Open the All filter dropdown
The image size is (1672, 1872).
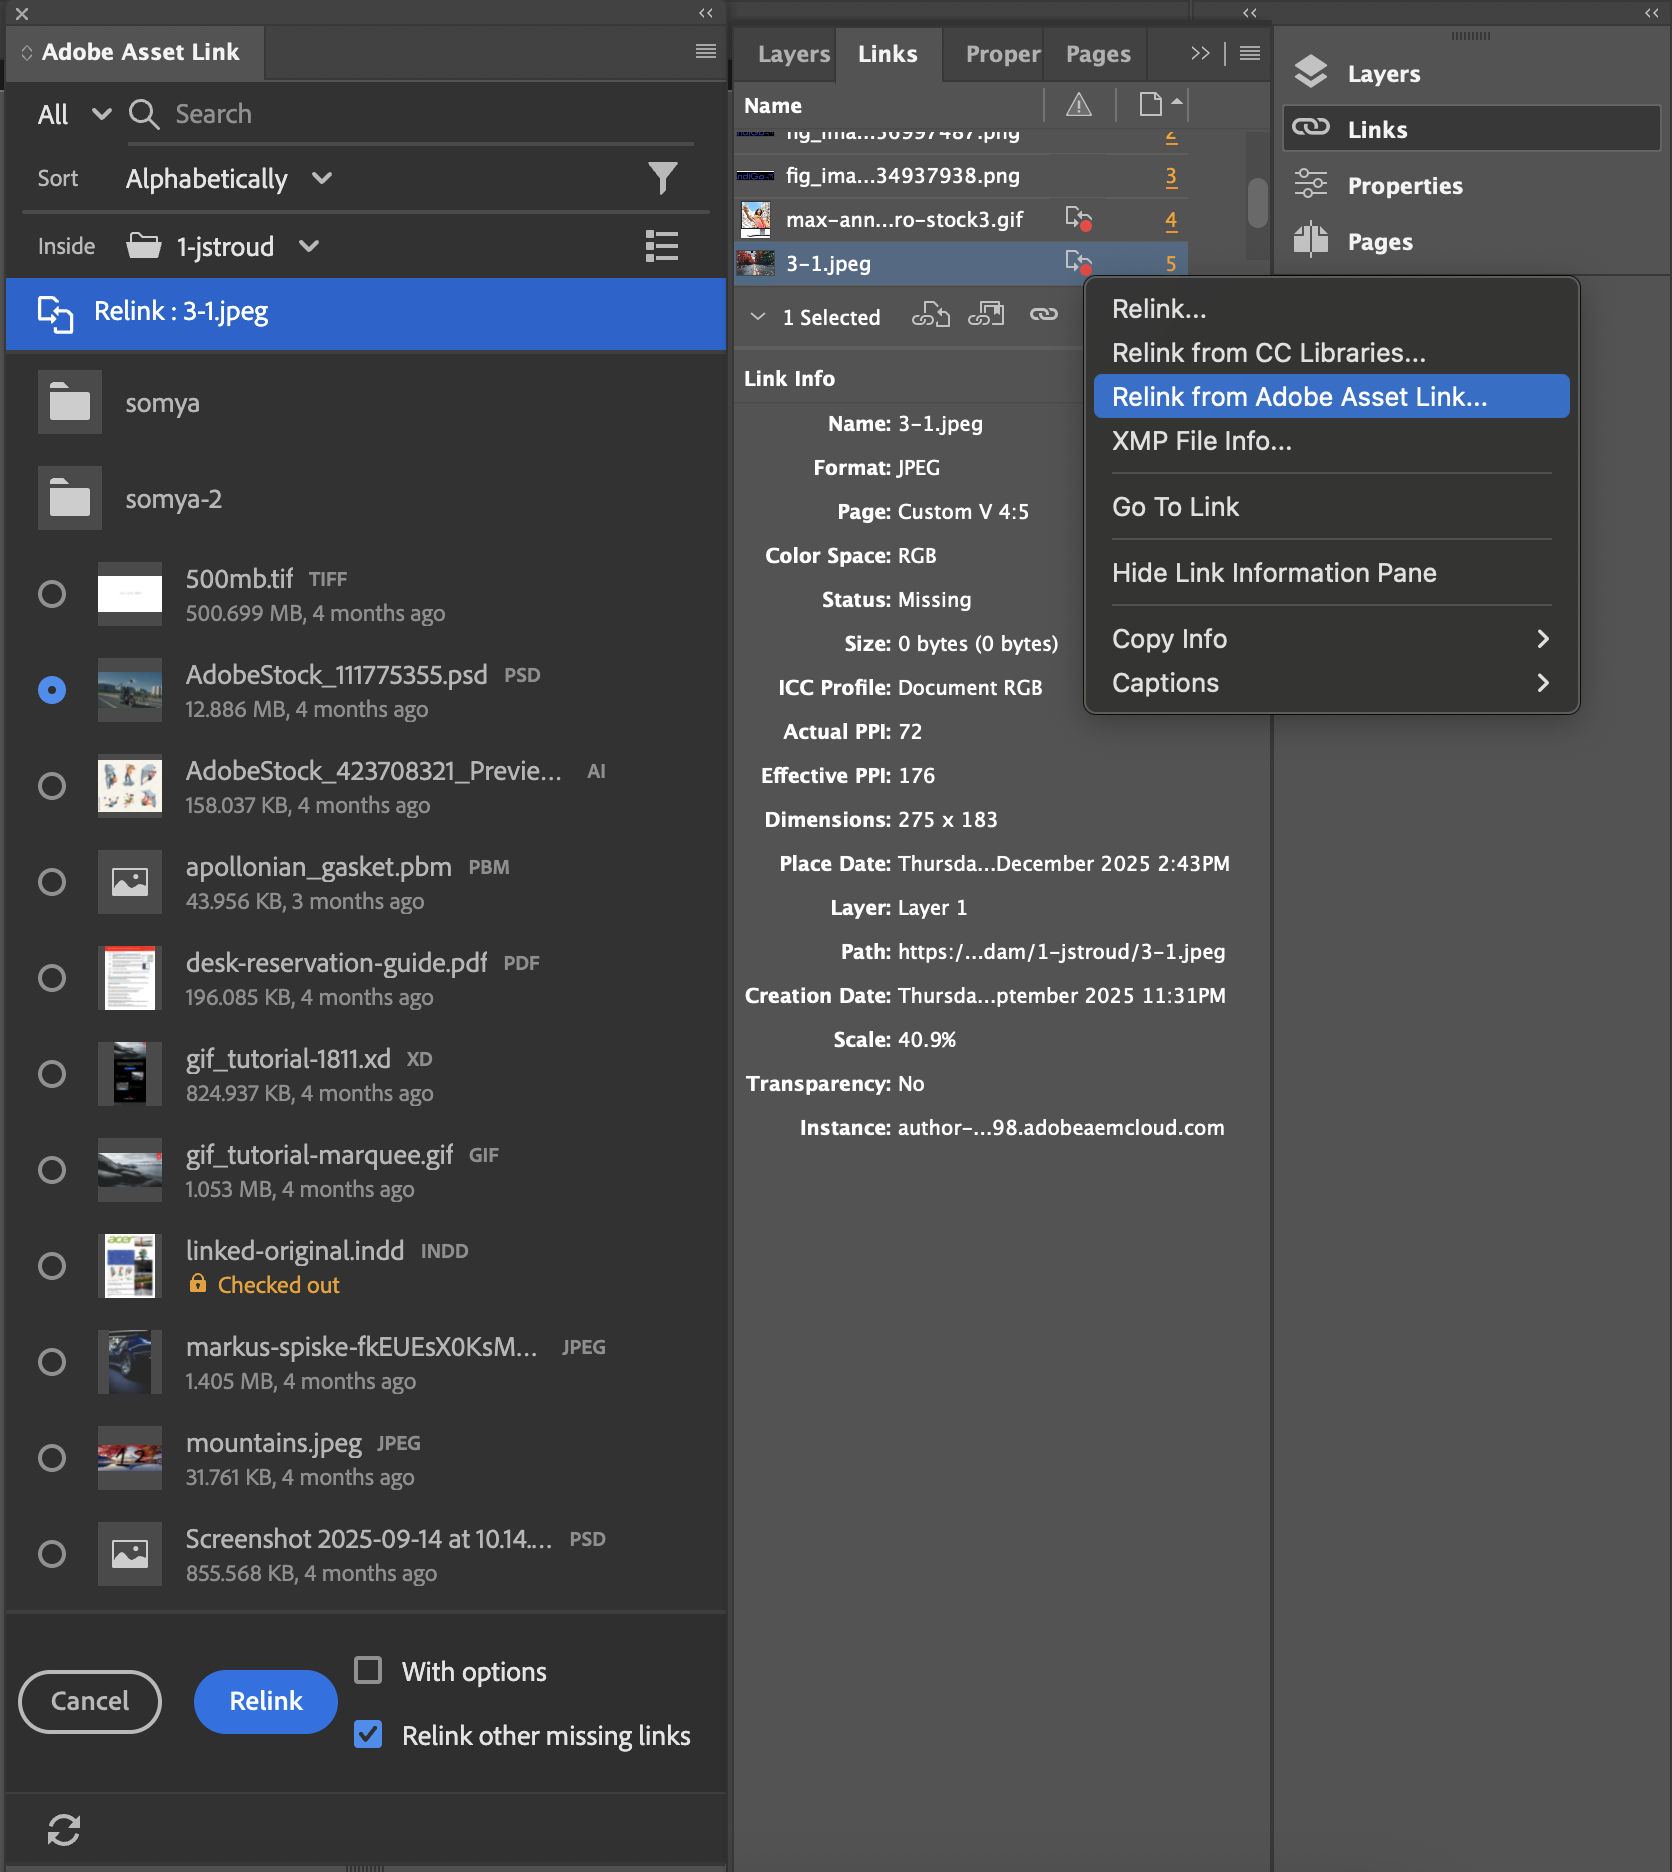click(72, 114)
